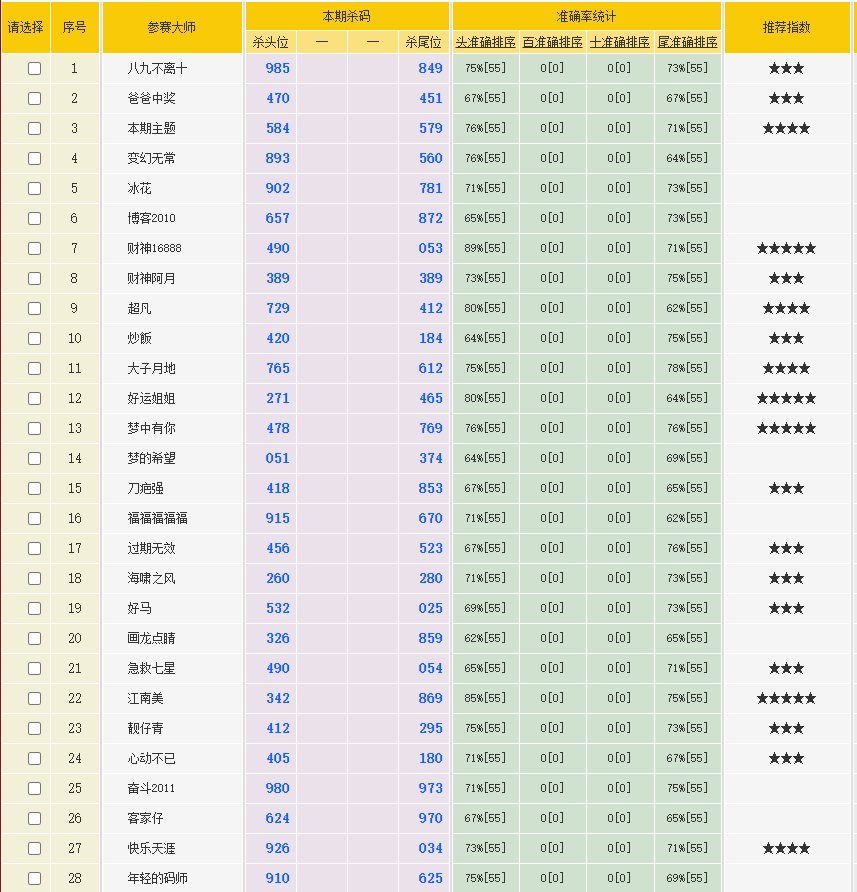857x892 pixels.
Task: Click the four-star rating for 快乐天涯
Action: pos(786,848)
